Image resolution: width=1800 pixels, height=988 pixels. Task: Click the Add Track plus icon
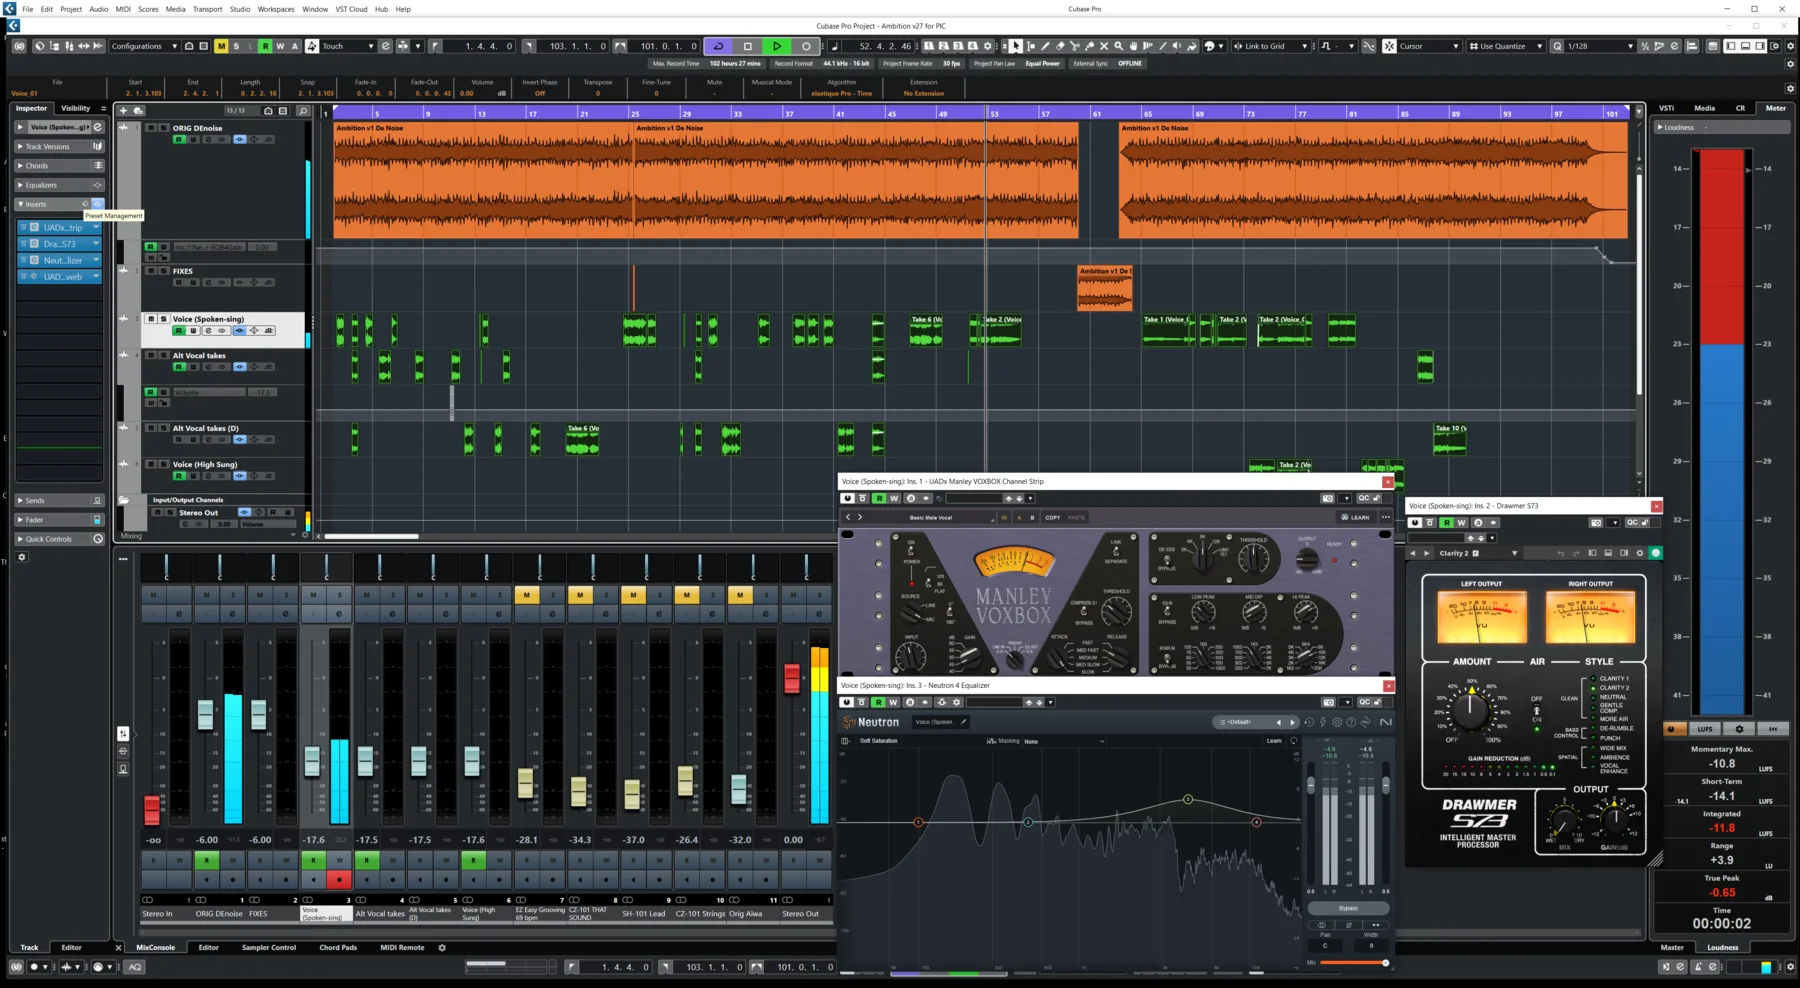[123, 111]
